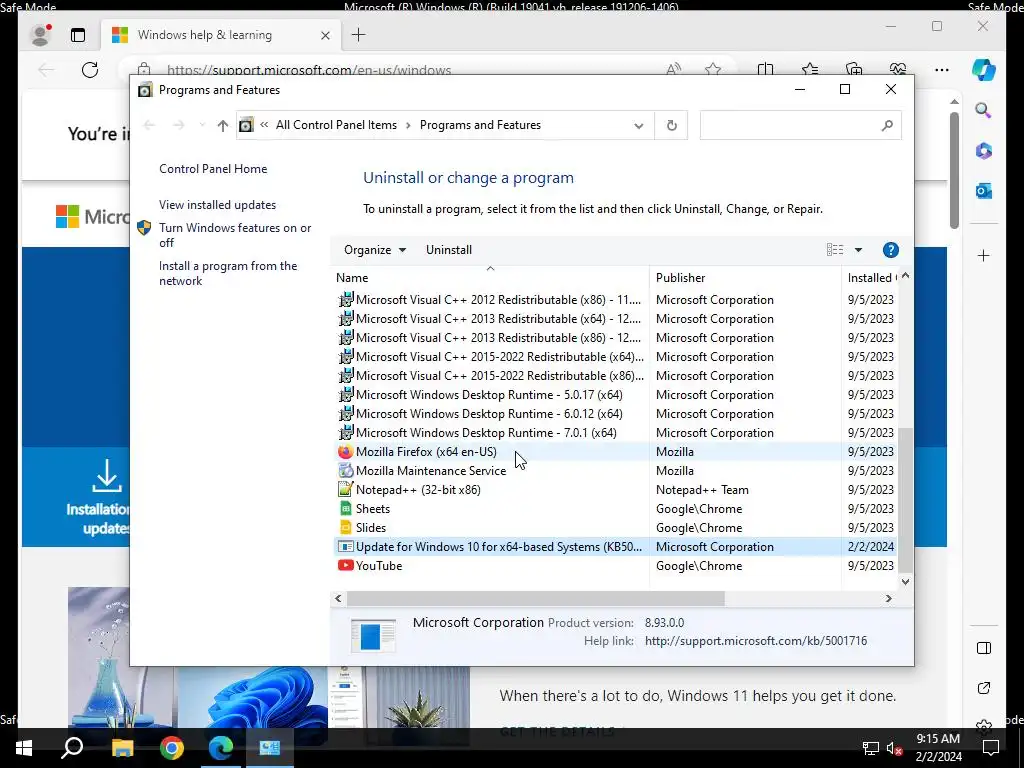Click the Sheets app icon in list
The height and width of the screenshot is (768, 1024).
tap(345, 508)
